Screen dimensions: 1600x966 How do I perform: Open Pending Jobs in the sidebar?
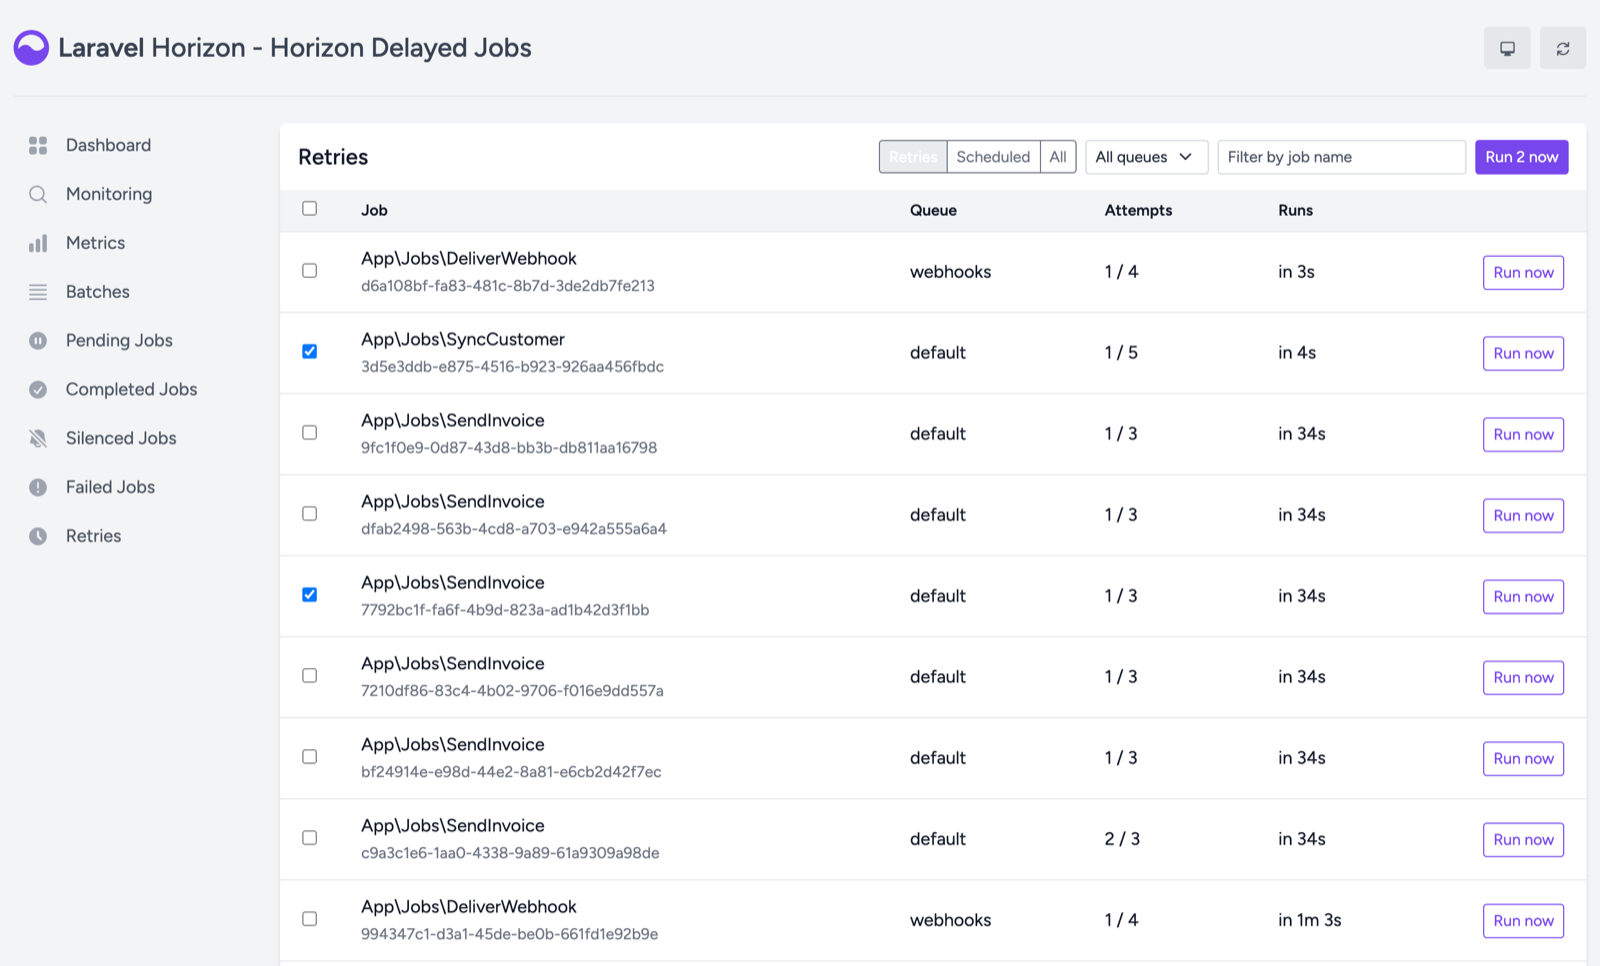[x=119, y=341]
